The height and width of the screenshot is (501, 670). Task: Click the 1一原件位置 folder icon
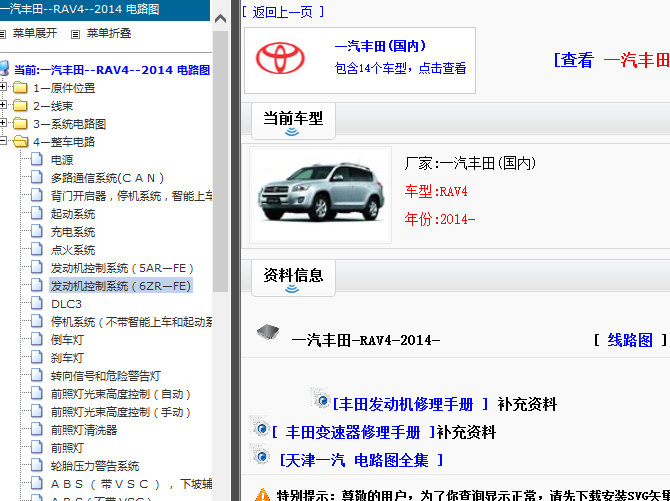pos(20,88)
